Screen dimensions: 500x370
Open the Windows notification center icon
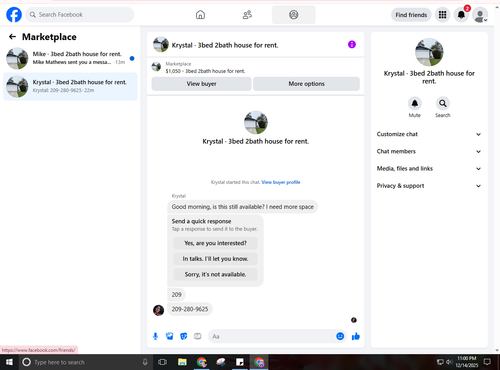[487, 362]
